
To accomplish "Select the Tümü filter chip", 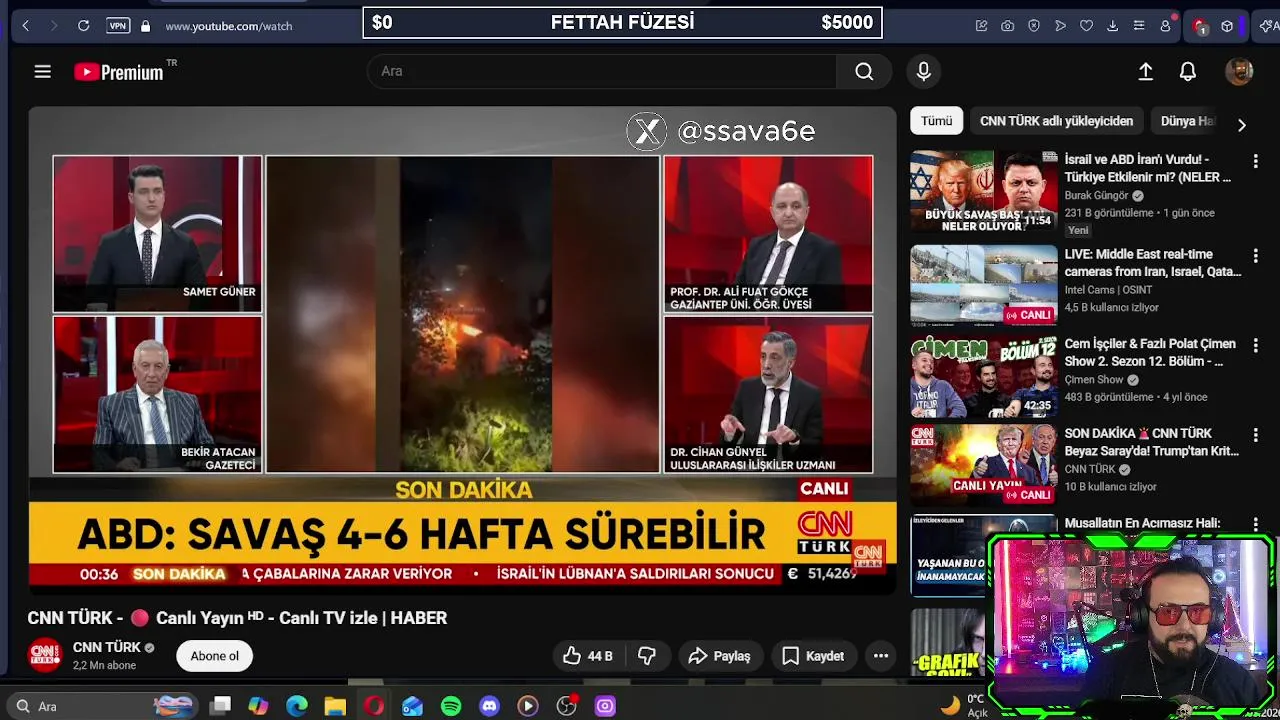I will click(x=937, y=121).
